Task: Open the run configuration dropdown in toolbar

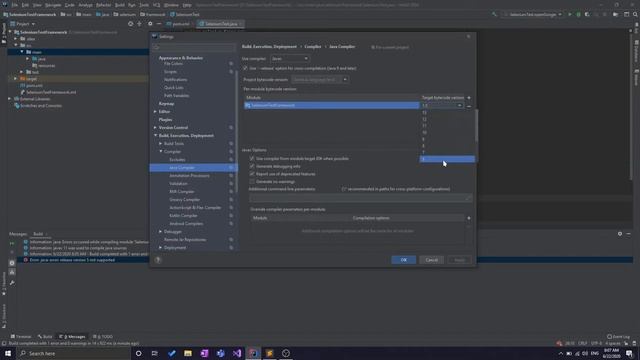Action: [533, 14]
